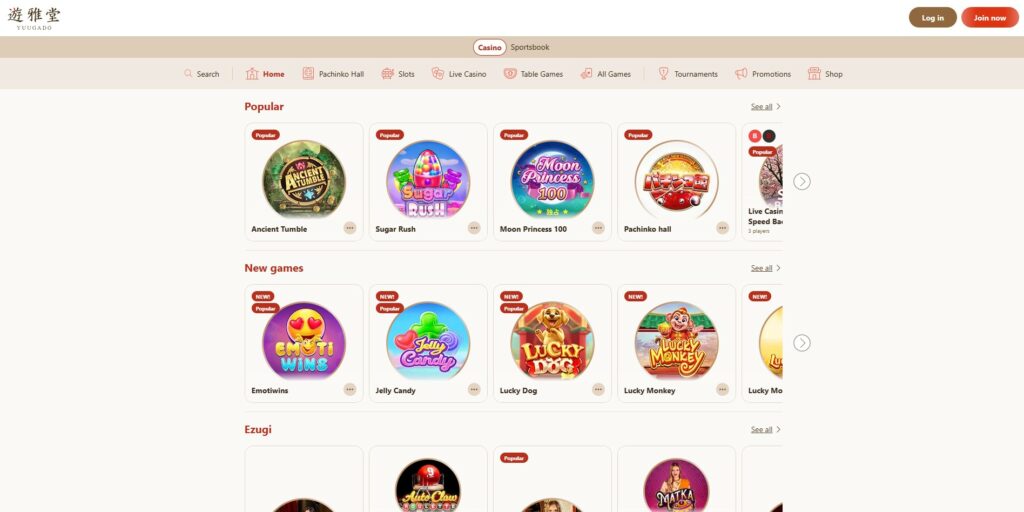Image resolution: width=1024 pixels, height=512 pixels.
Task: Open the Tournaments trophy icon
Action: [664, 74]
